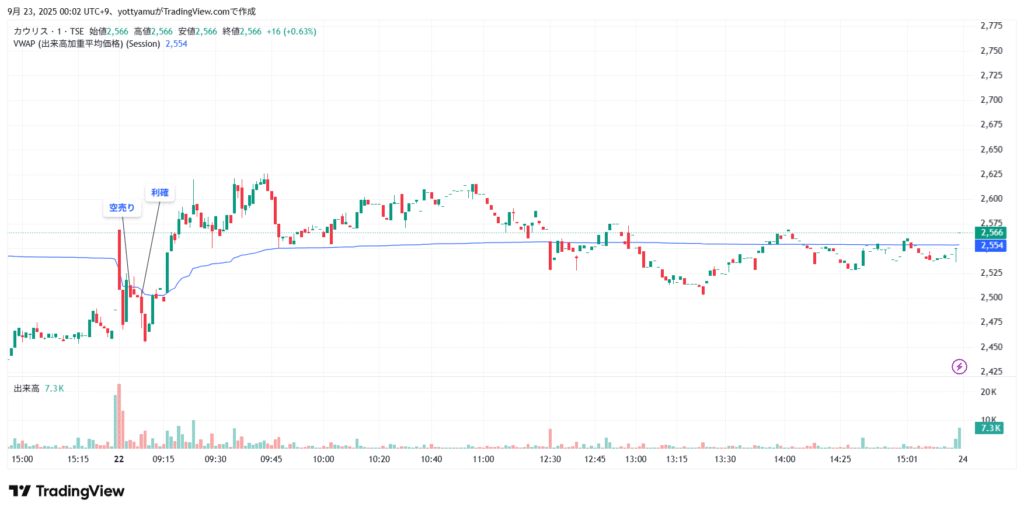Viewport: 1024px width, 513px height.
Task: Click the 20K volume axis label
Action: pyautogui.click(x=989, y=391)
